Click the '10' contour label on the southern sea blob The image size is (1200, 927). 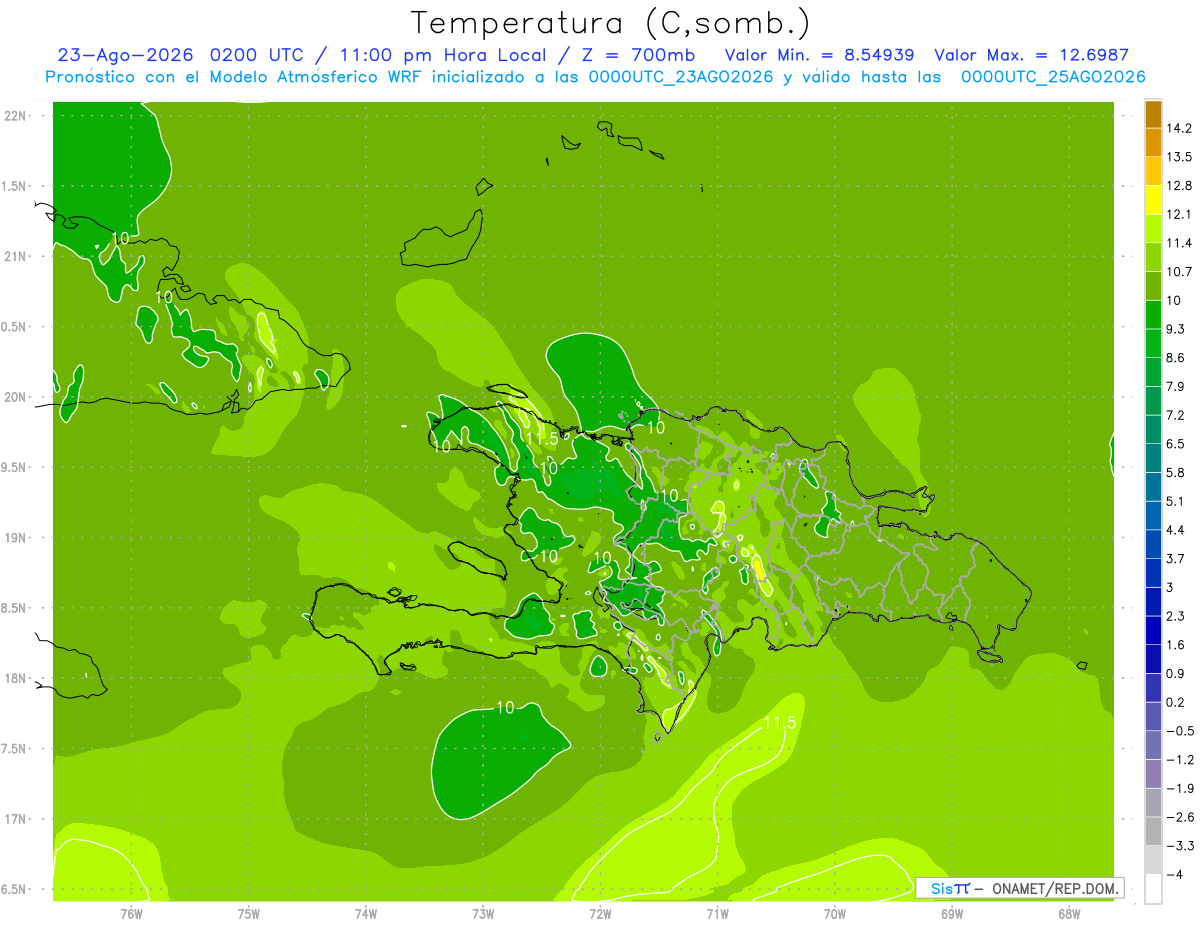505,707
